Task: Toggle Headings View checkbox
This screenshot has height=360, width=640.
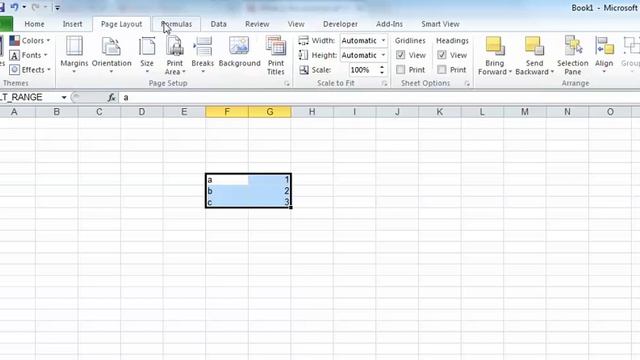Action: coord(442,55)
